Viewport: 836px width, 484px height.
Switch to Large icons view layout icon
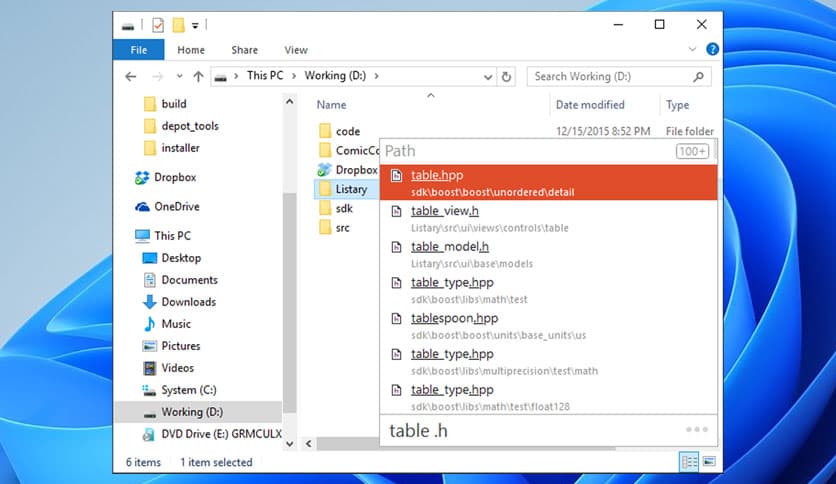point(709,462)
